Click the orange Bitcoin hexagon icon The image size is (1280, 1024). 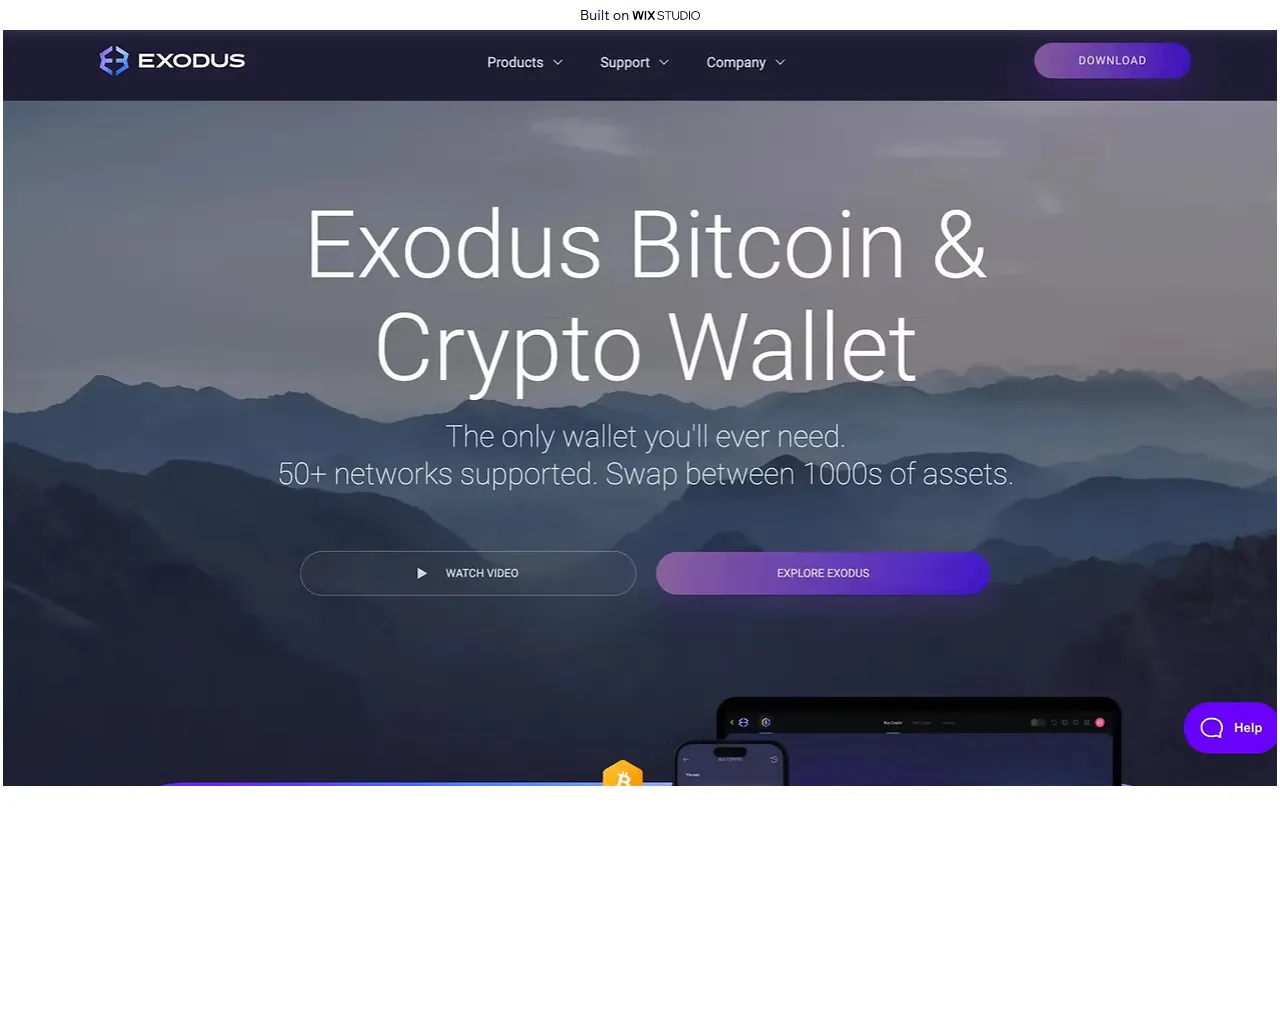[623, 774]
